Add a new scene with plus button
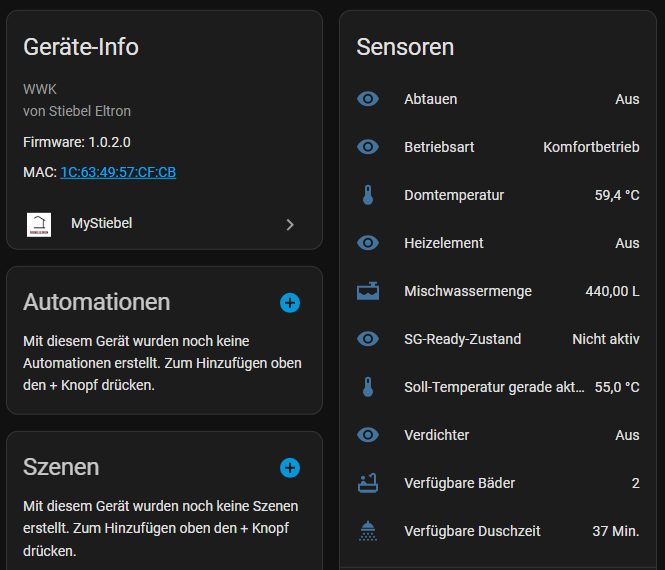This screenshot has width=665, height=570. 290,467
